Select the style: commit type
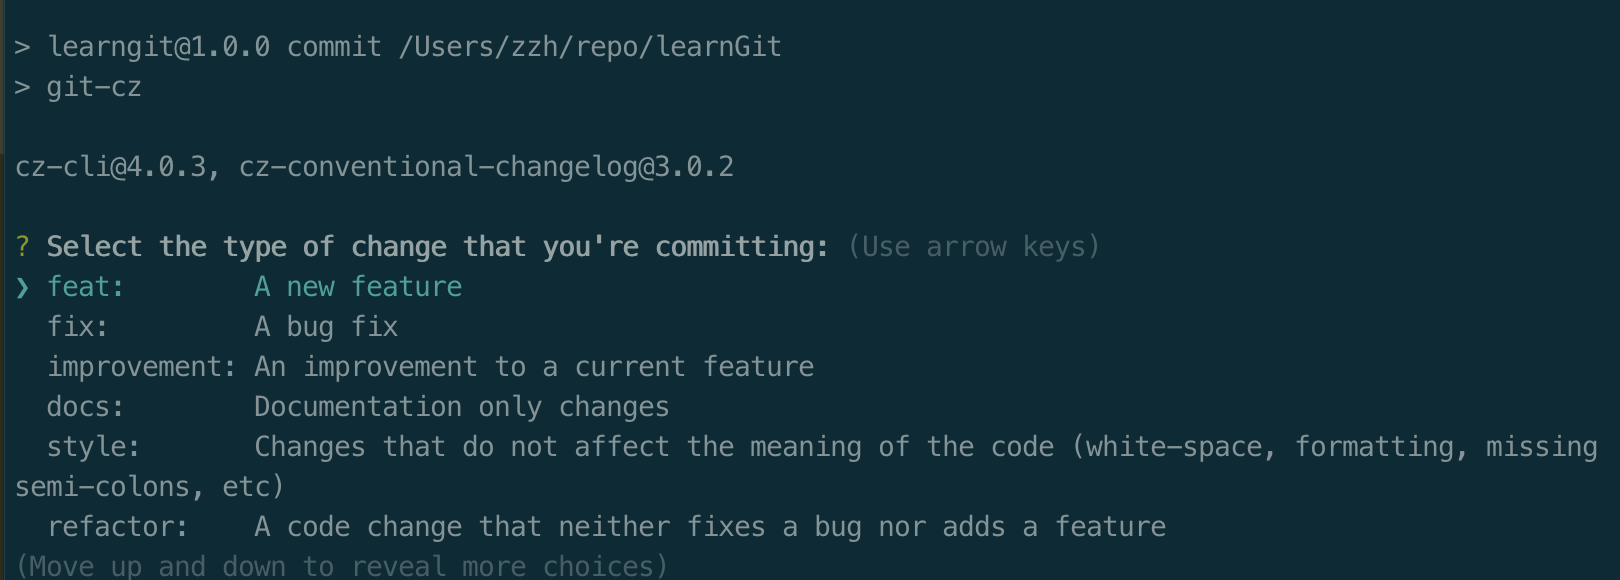The height and width of the screenshot is (580, 1620). 93,447
